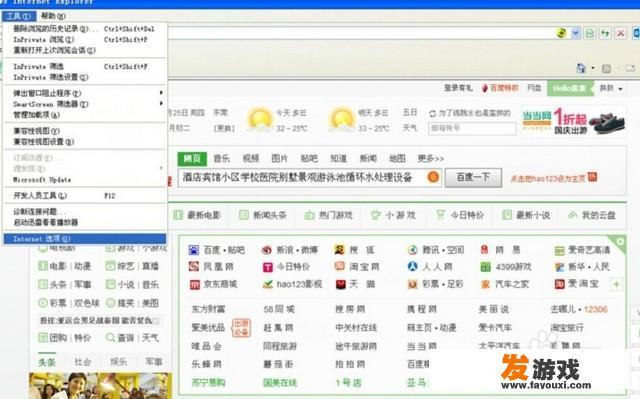The height and width of the screenshot is (399, 640).
Task: Expand the address bar dropdown arrow
Action: pos(576,33)
